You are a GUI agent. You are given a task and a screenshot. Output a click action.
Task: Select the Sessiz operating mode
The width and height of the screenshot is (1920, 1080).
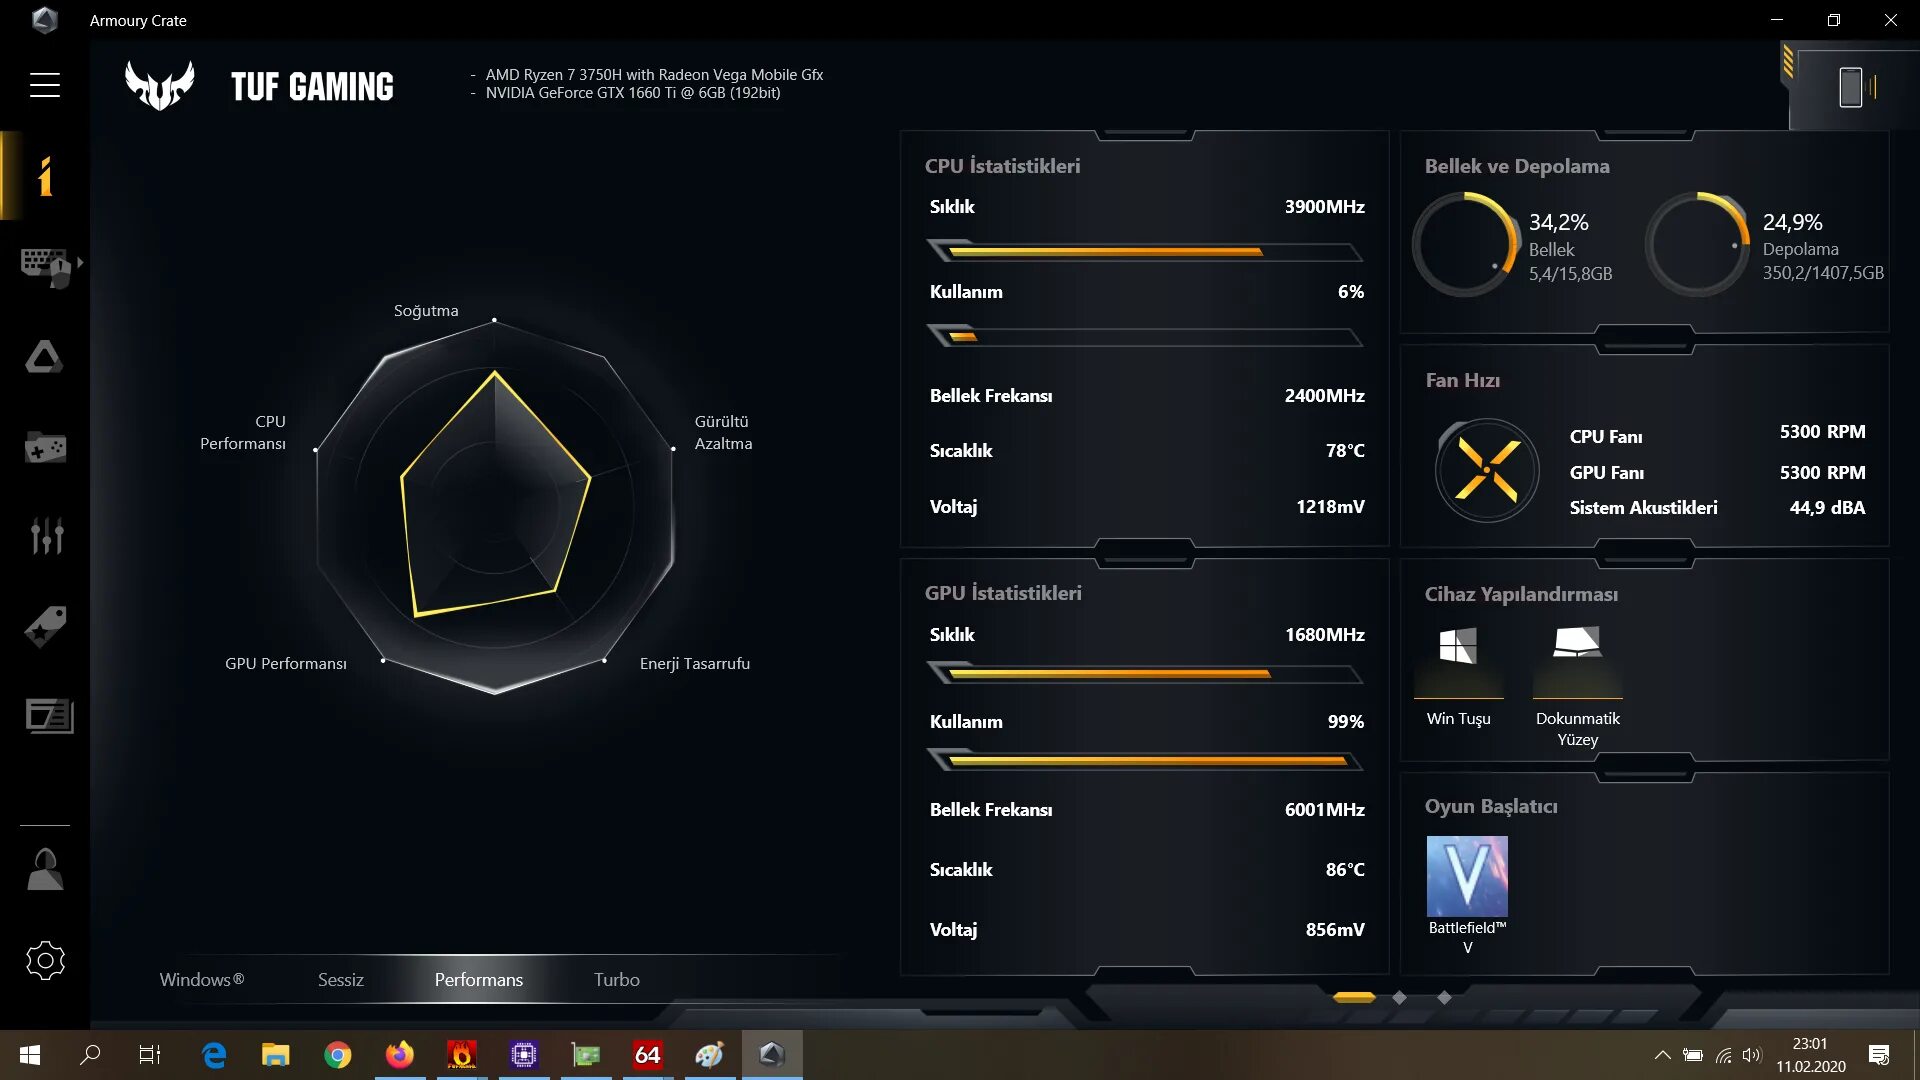click(341, 980)
